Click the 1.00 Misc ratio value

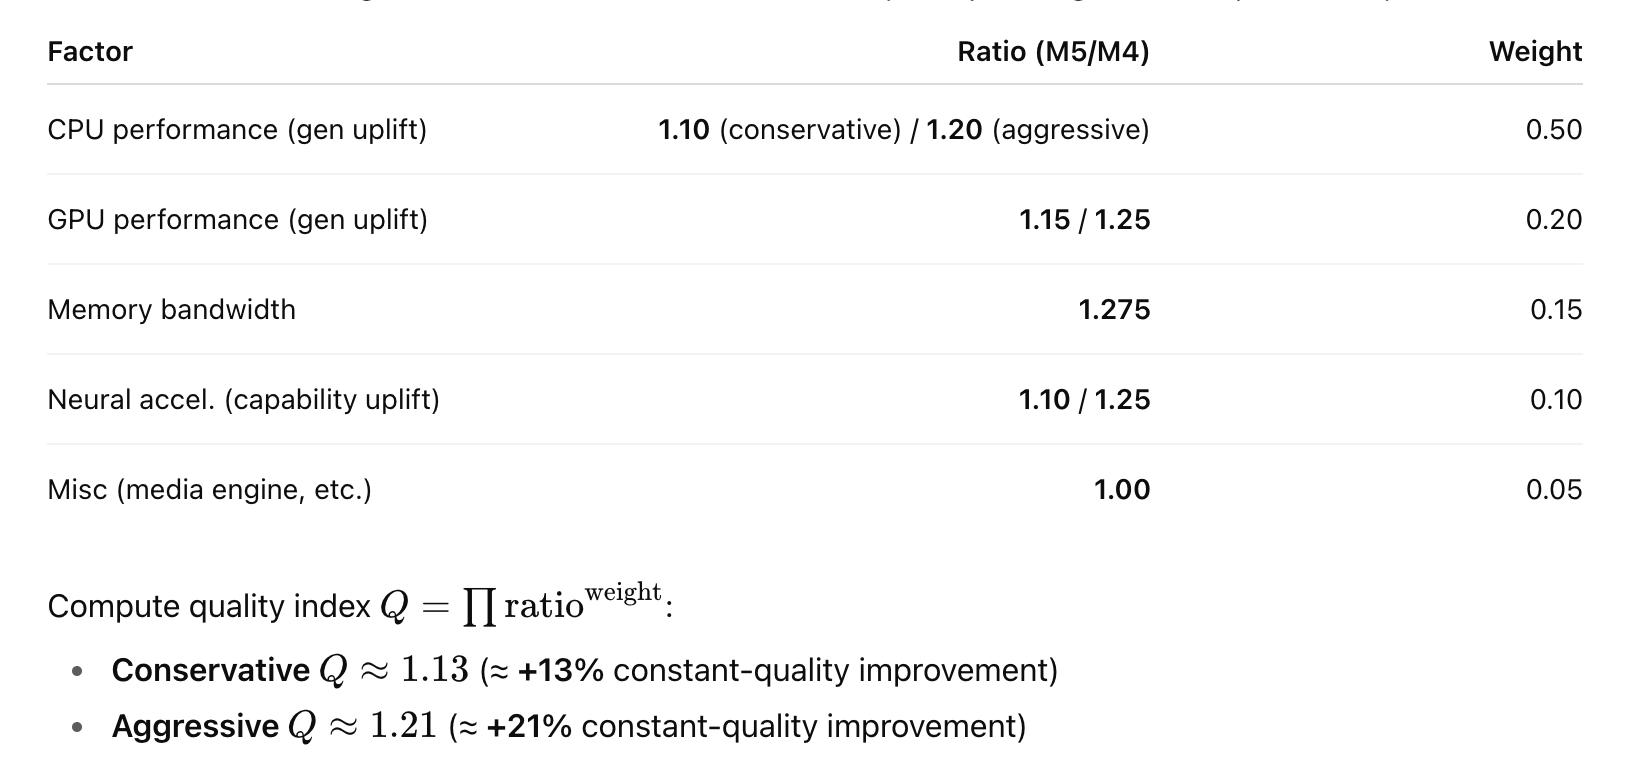tap(1121, 490)
